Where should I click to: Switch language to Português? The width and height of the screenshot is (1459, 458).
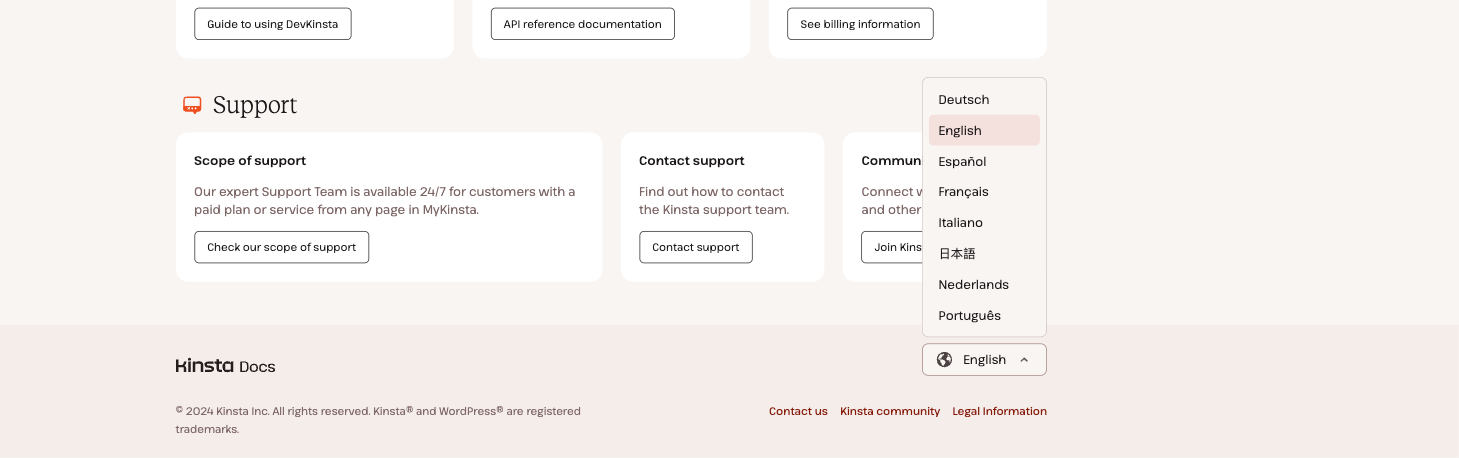point(969,316)
